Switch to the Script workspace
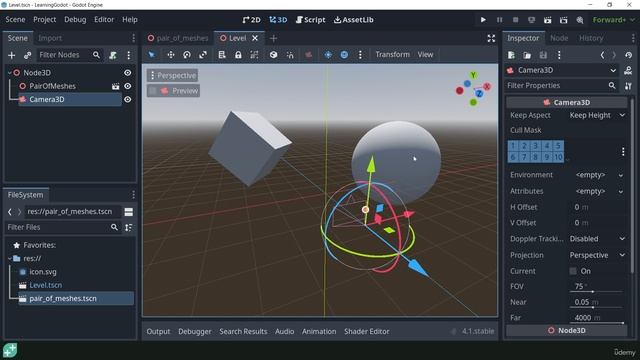640x360 pixels. (x=311, y=20)
